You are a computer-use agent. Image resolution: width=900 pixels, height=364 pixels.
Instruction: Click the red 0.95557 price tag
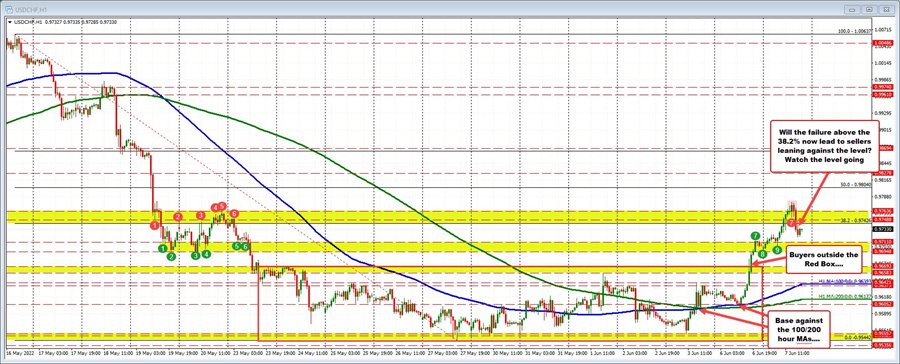(x=883, y=334)
